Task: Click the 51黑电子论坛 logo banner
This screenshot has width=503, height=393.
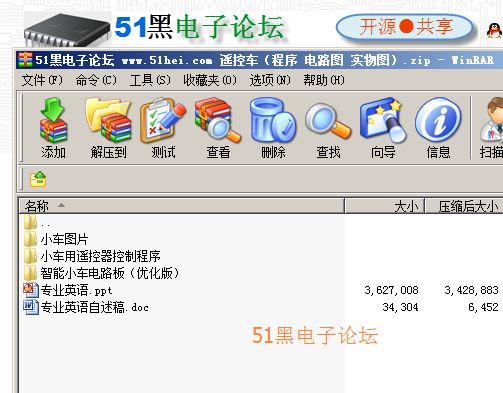Action: (x=199, y=27)
